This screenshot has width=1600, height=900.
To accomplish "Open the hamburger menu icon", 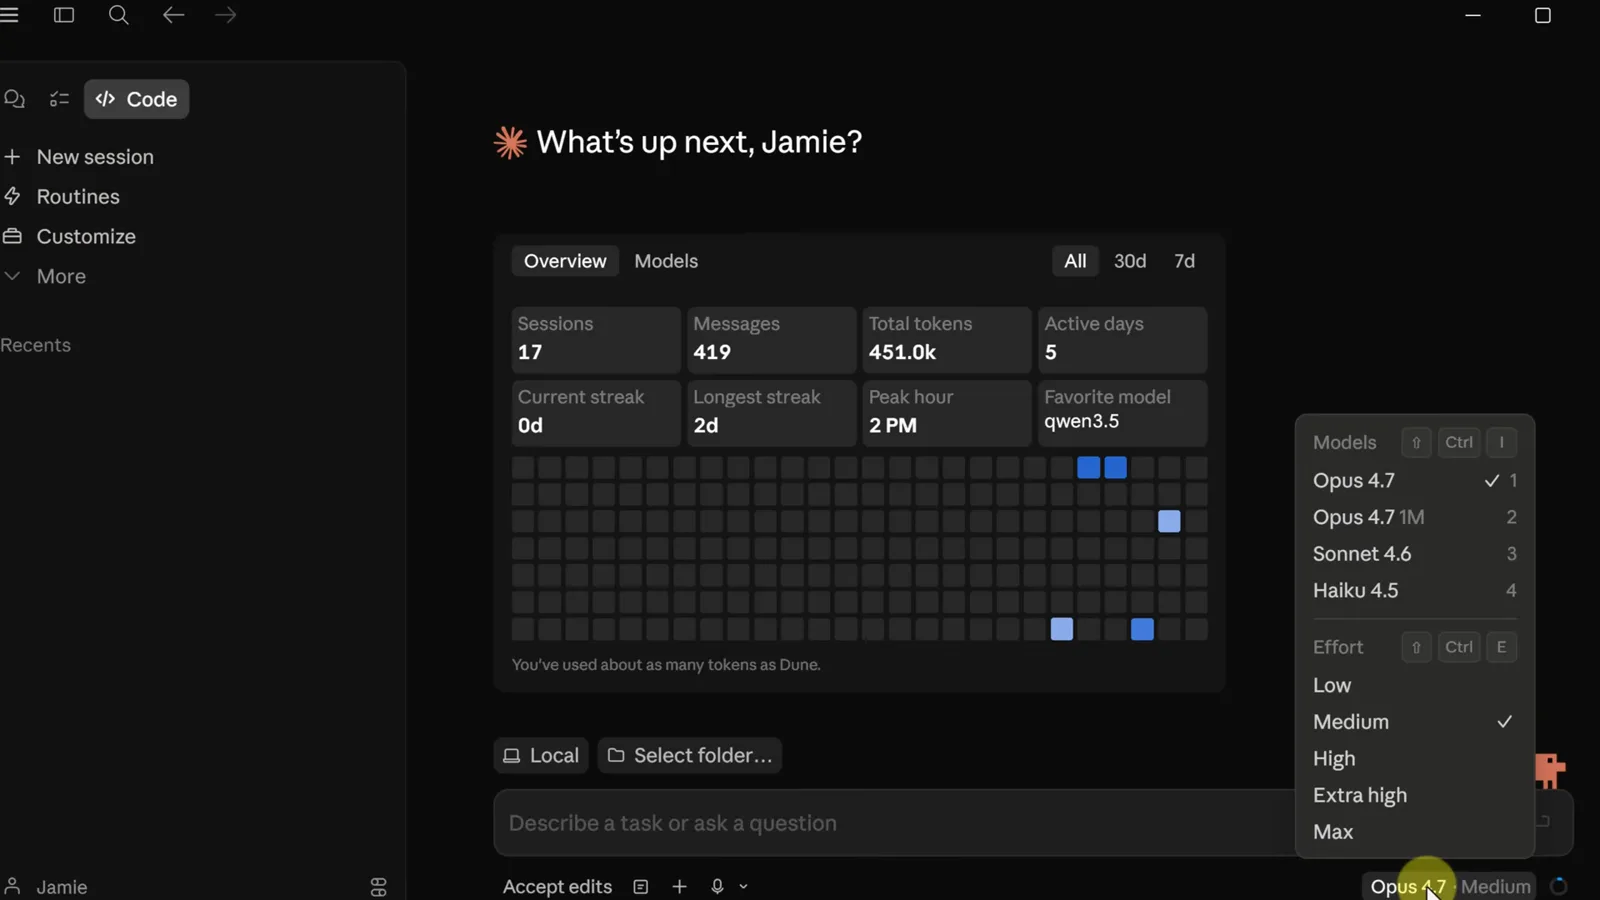I will tap(10, 15).
